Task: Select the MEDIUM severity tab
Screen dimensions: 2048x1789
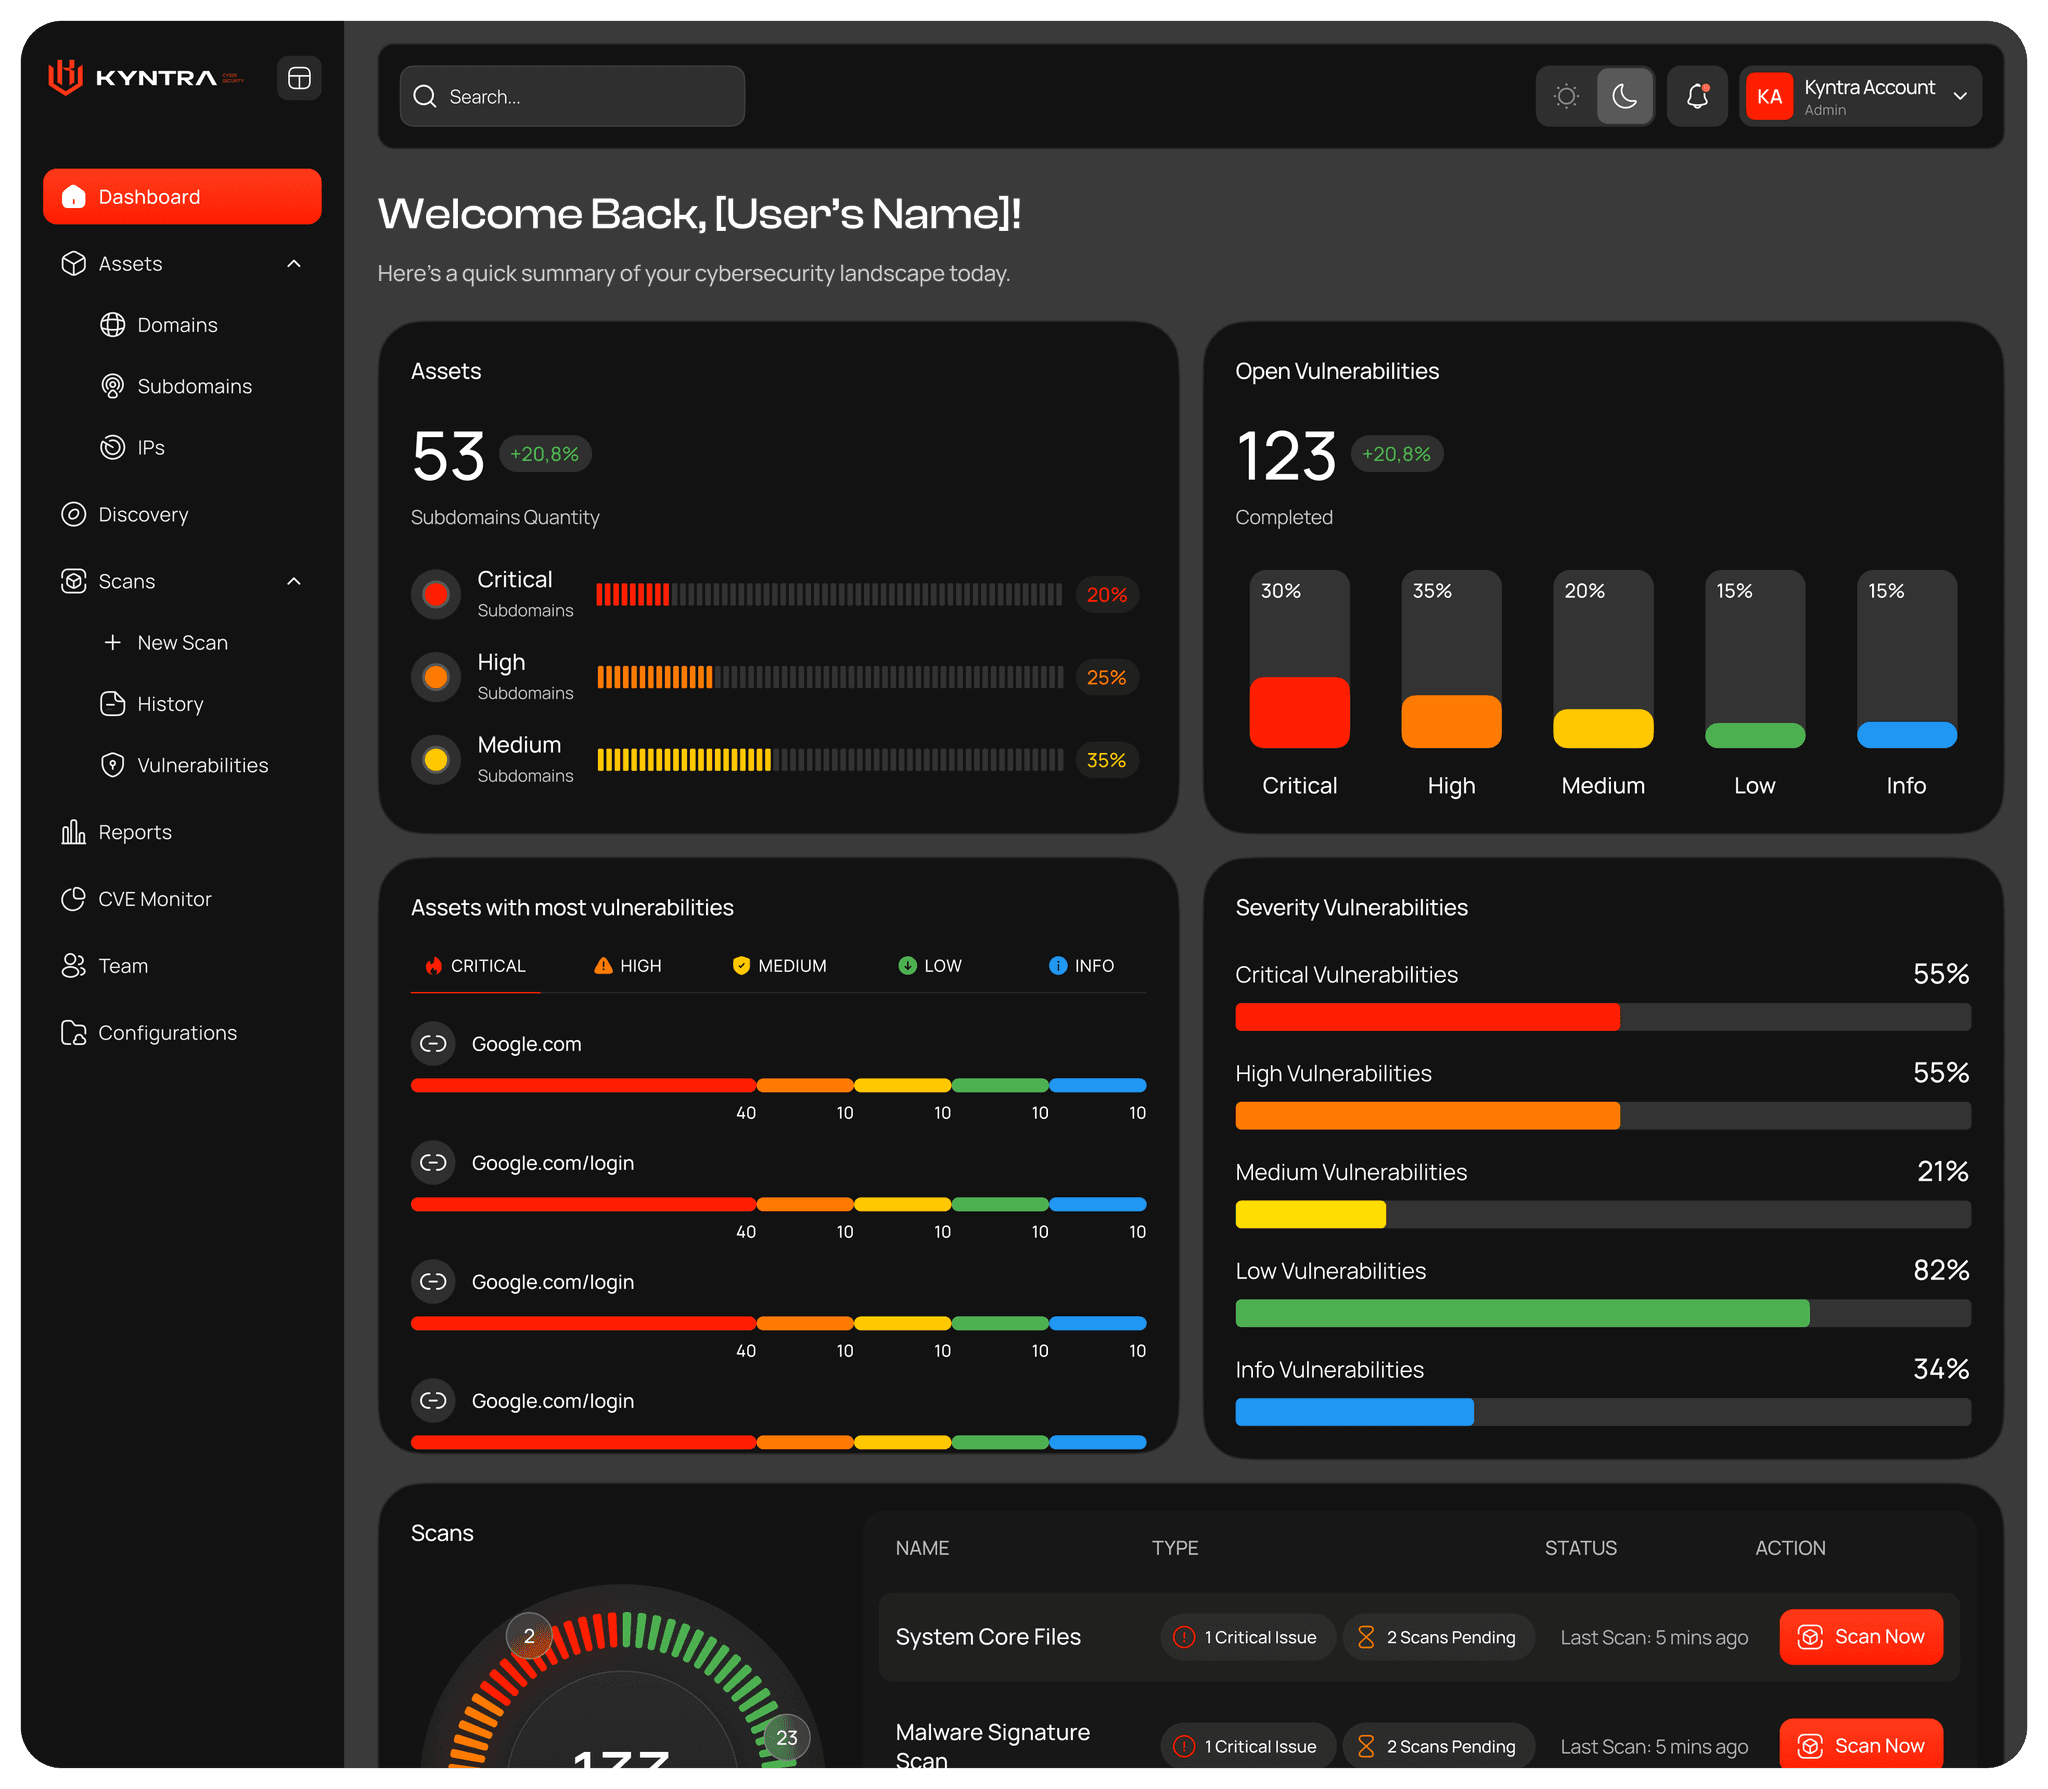Action: click(x=780, y=966)
